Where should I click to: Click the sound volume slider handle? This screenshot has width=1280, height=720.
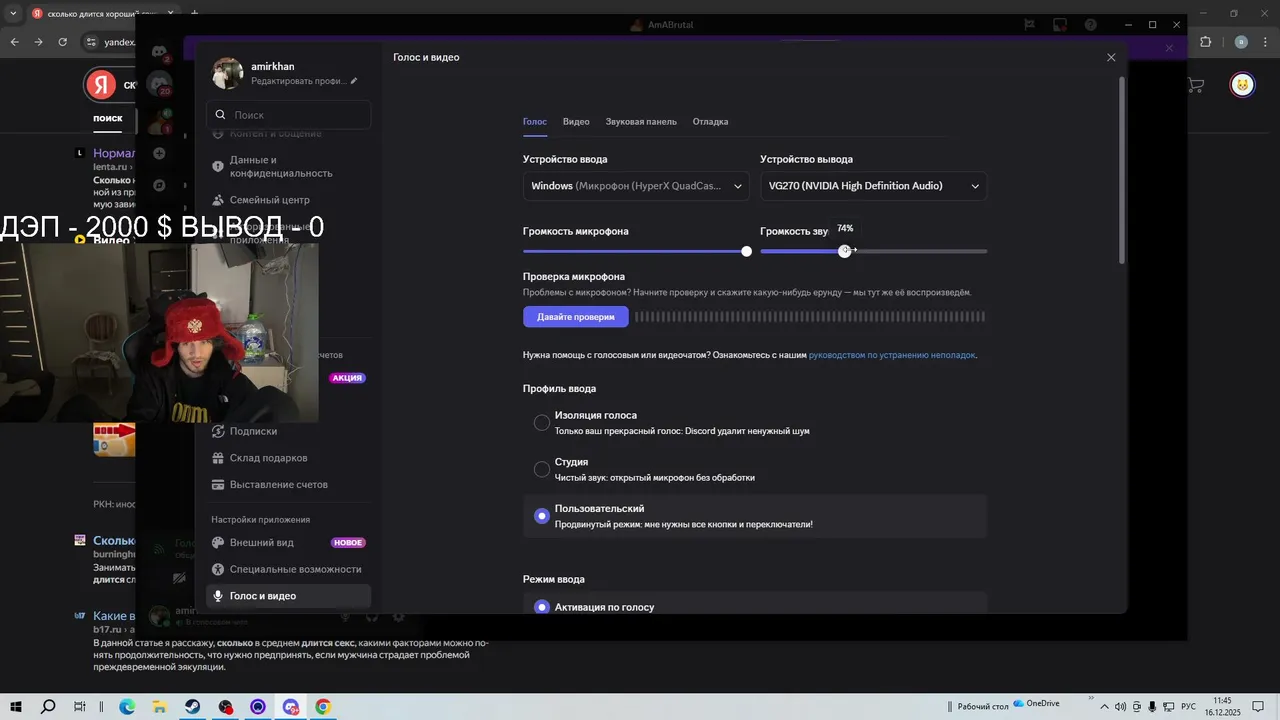pos(845,251)
